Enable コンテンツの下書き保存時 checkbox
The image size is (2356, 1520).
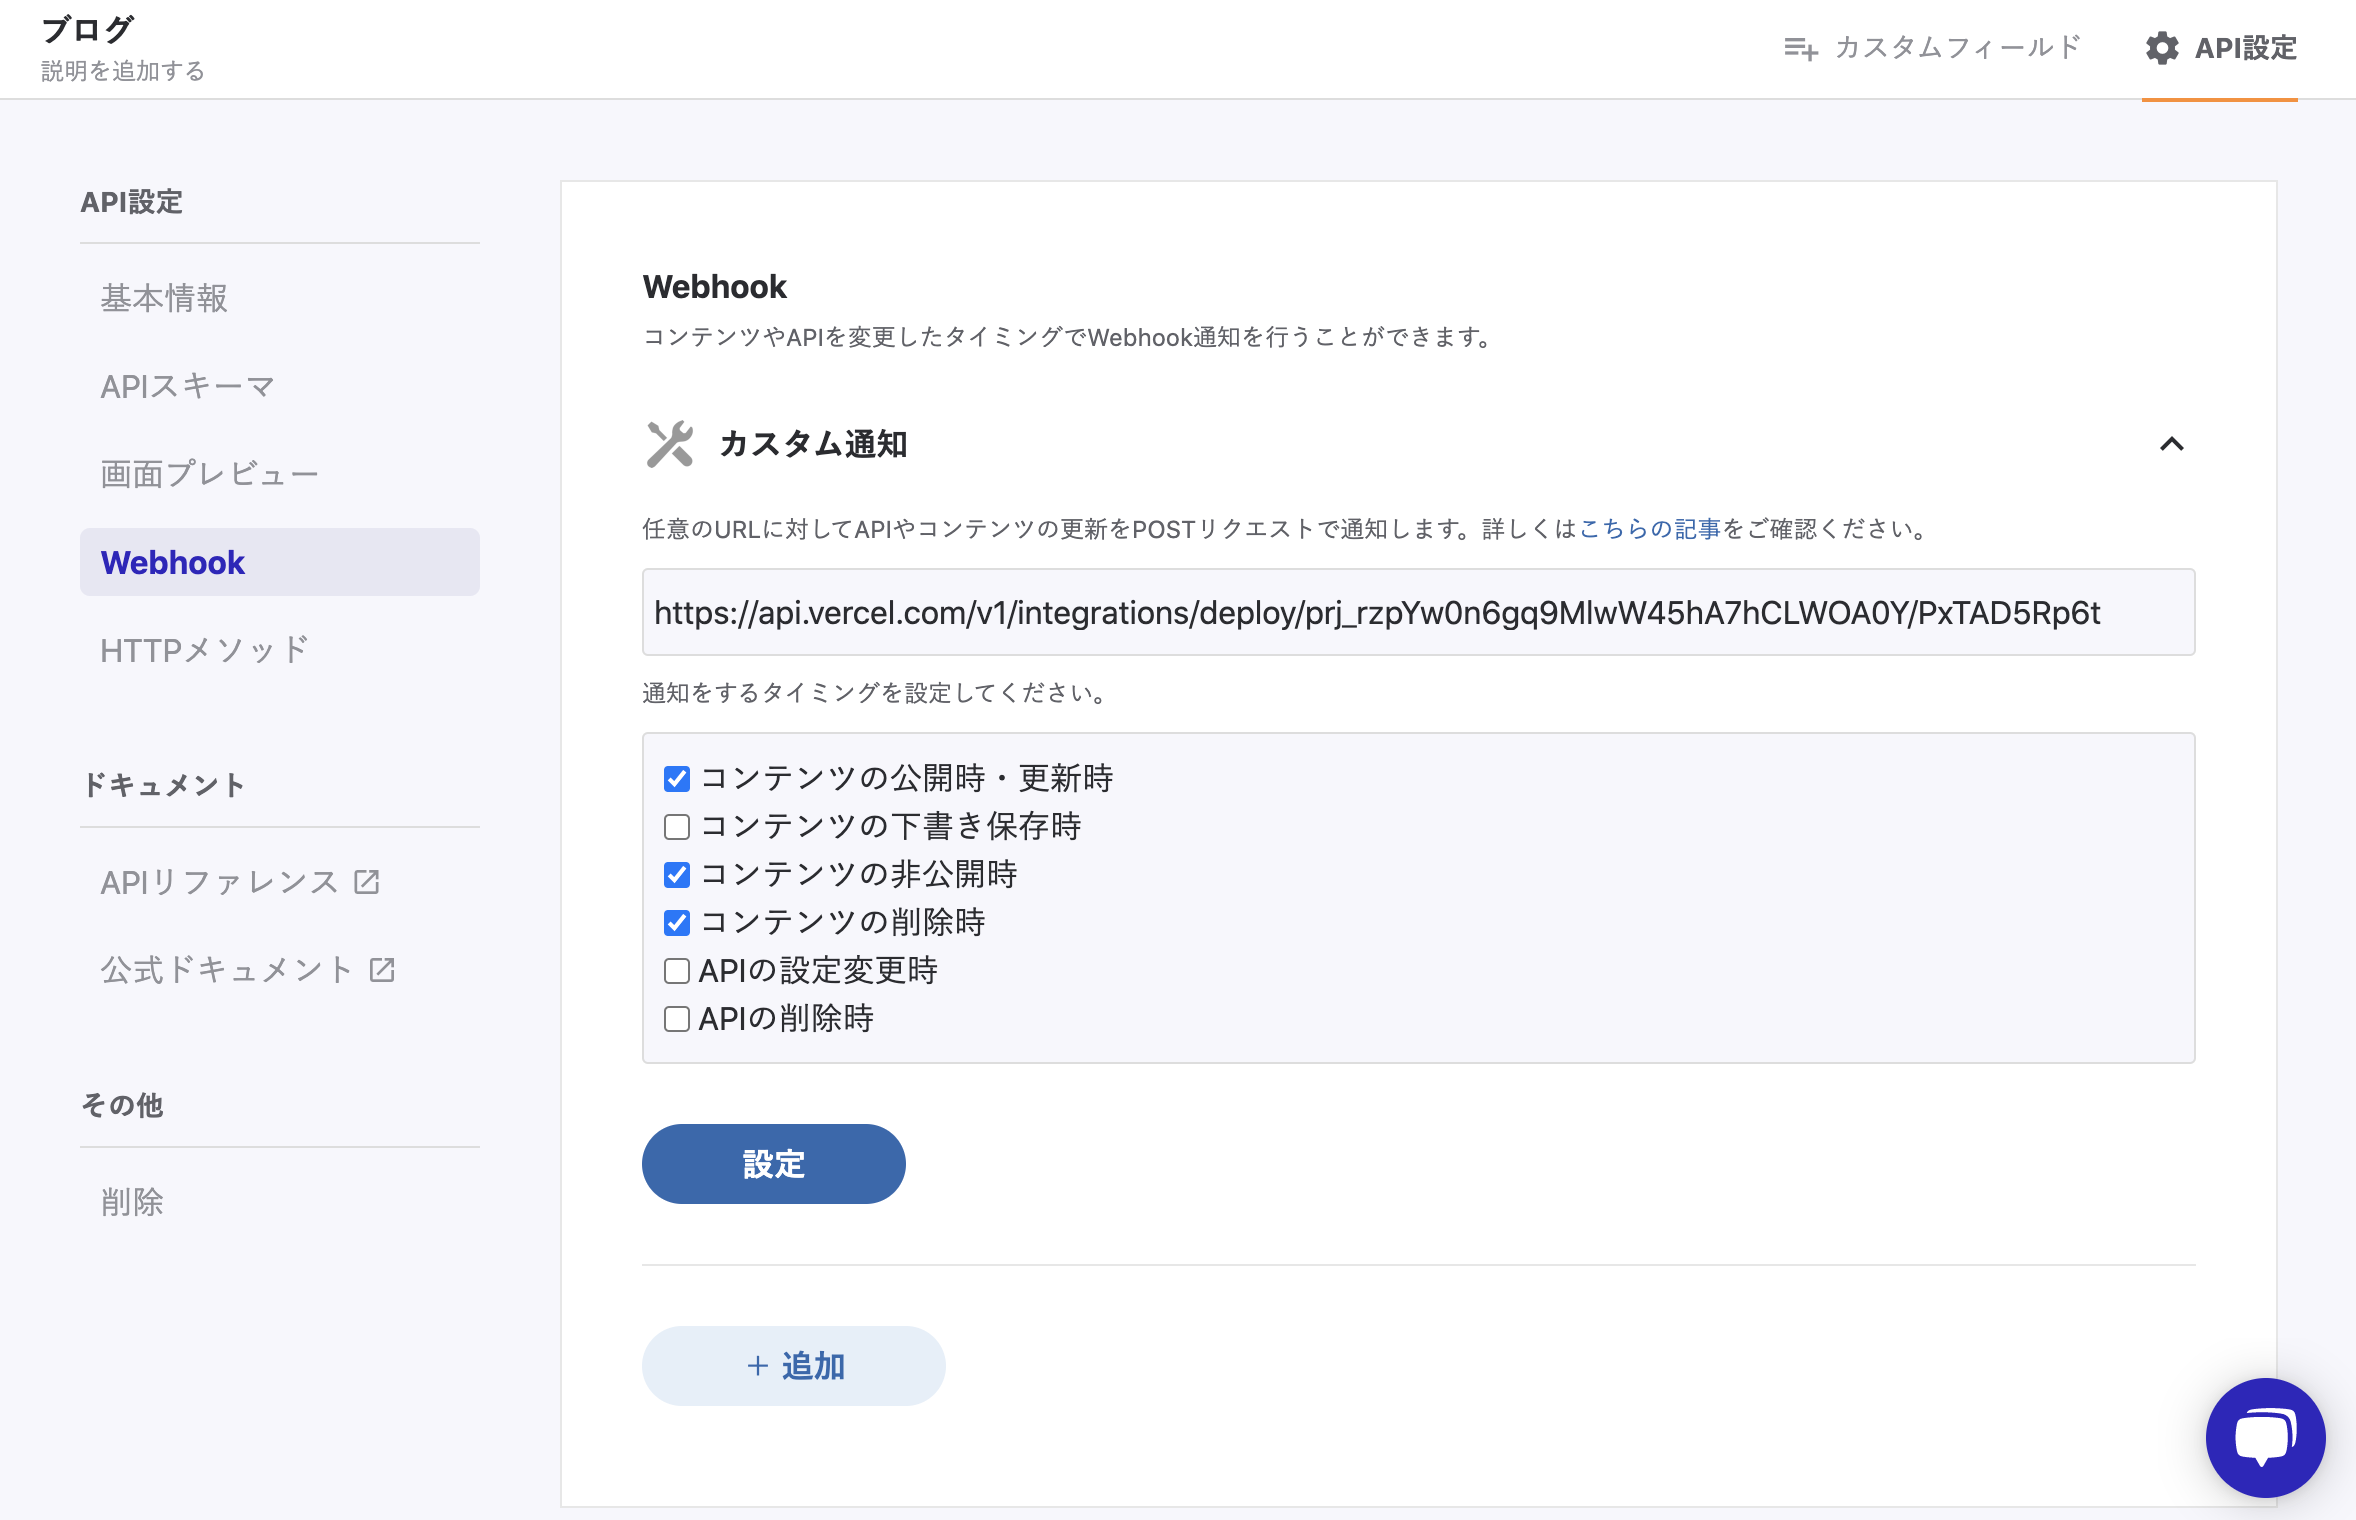(x=677, y=827)
